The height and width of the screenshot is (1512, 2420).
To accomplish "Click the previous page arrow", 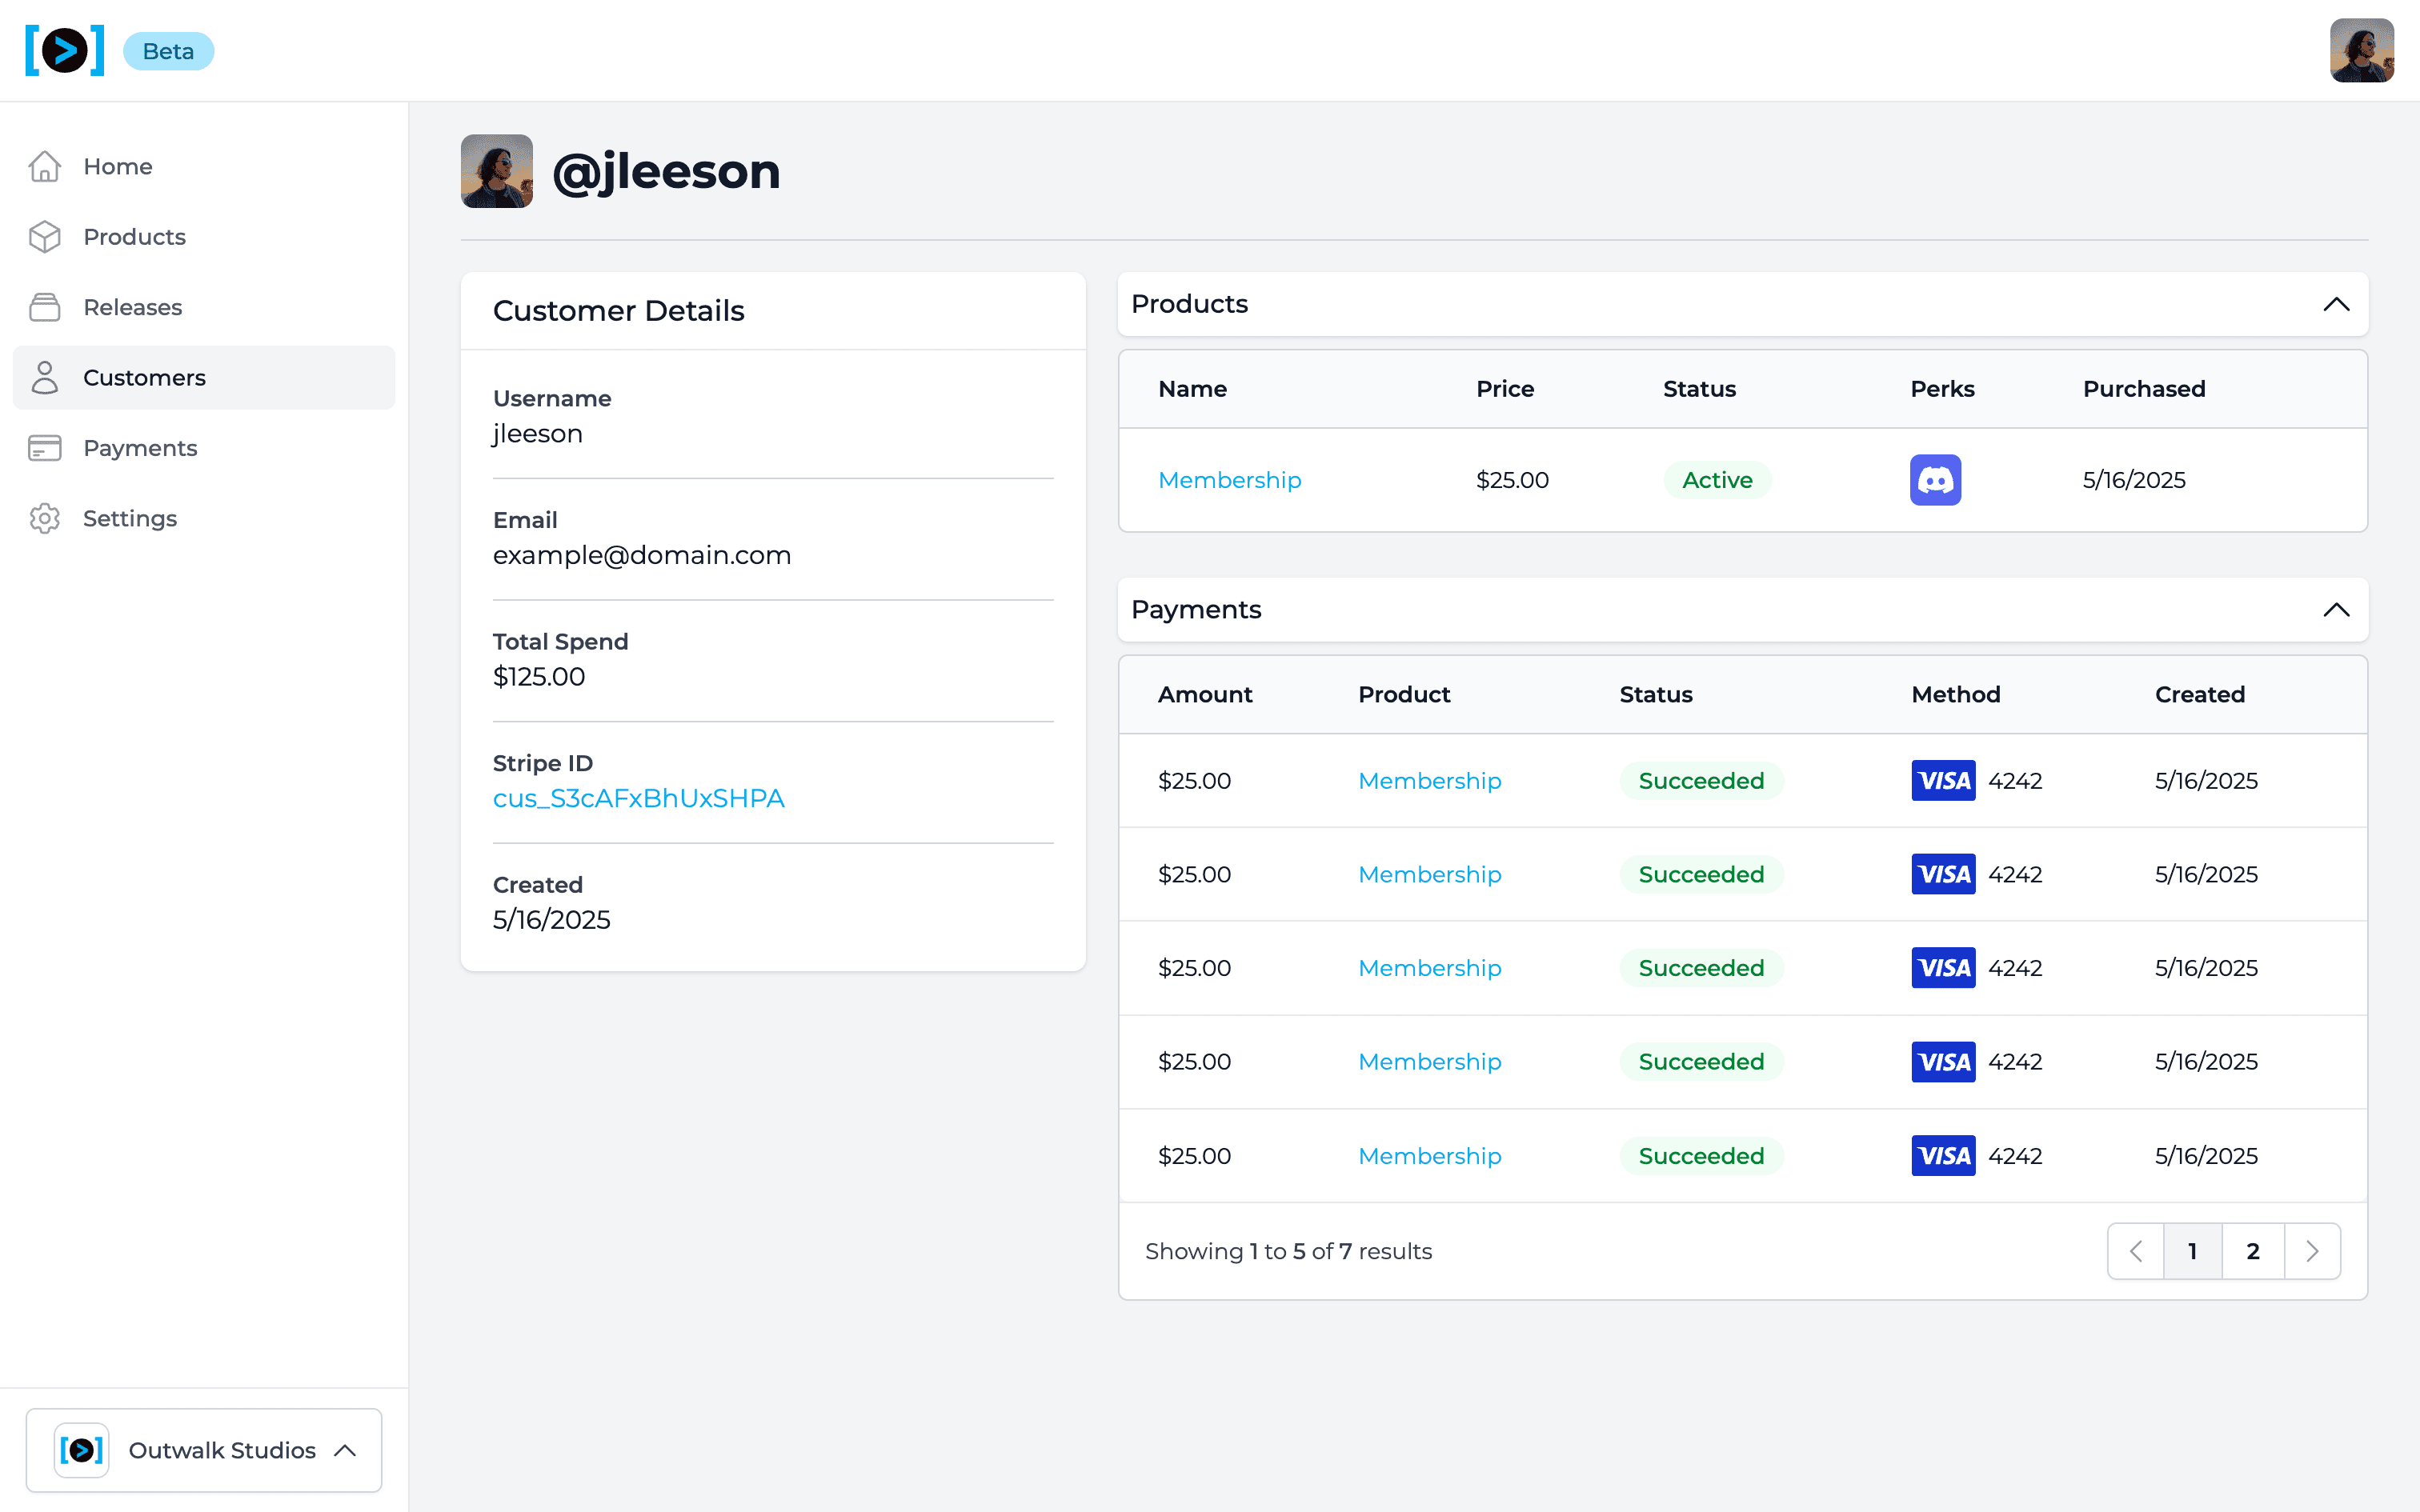I will 2136,1251.
